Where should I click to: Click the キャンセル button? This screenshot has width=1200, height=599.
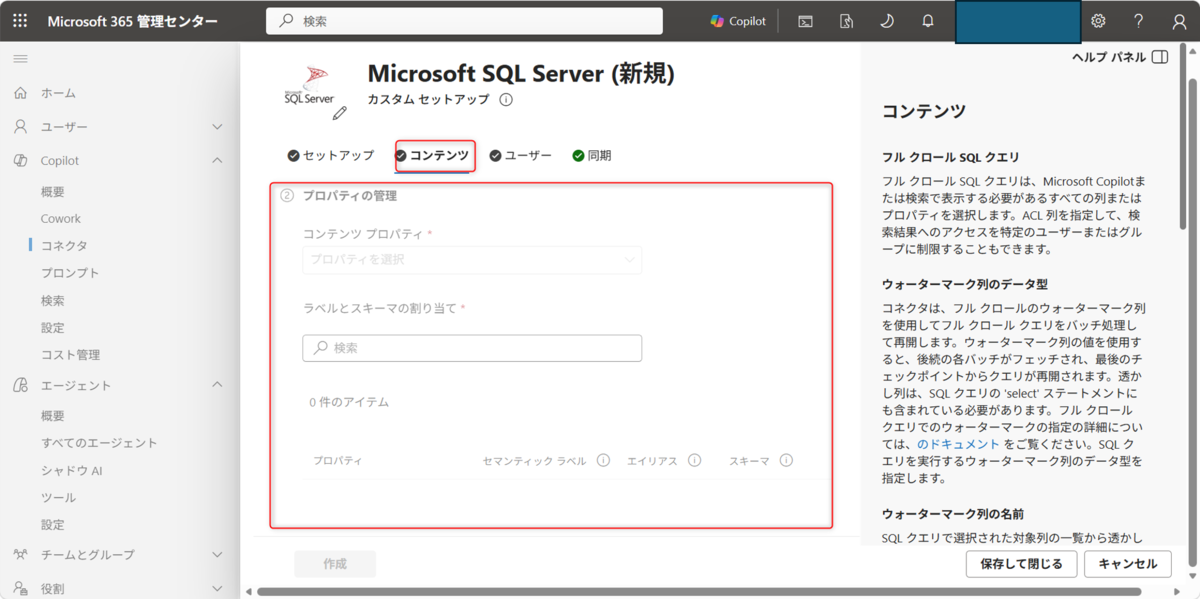(x=1128, y=564)
